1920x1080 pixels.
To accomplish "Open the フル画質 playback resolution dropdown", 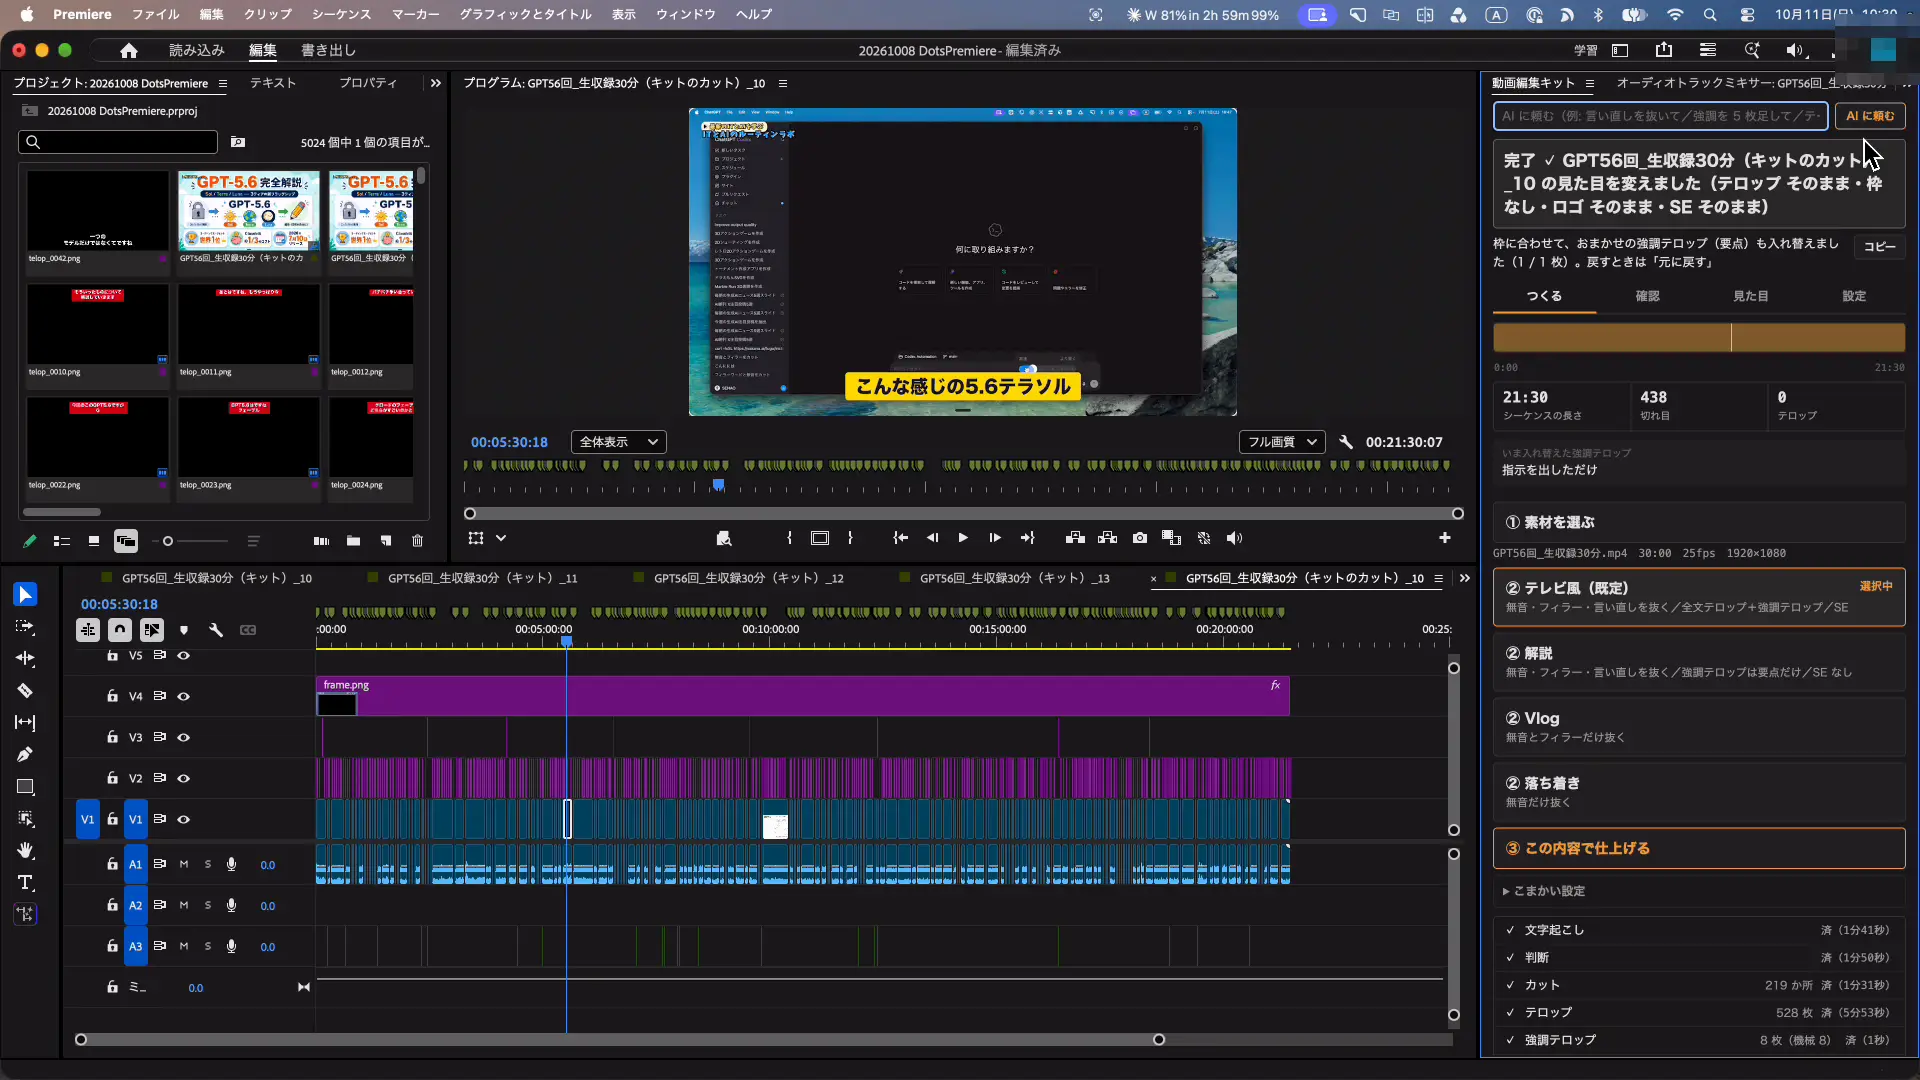I will pyautogui.click(x=1282, y=442).
